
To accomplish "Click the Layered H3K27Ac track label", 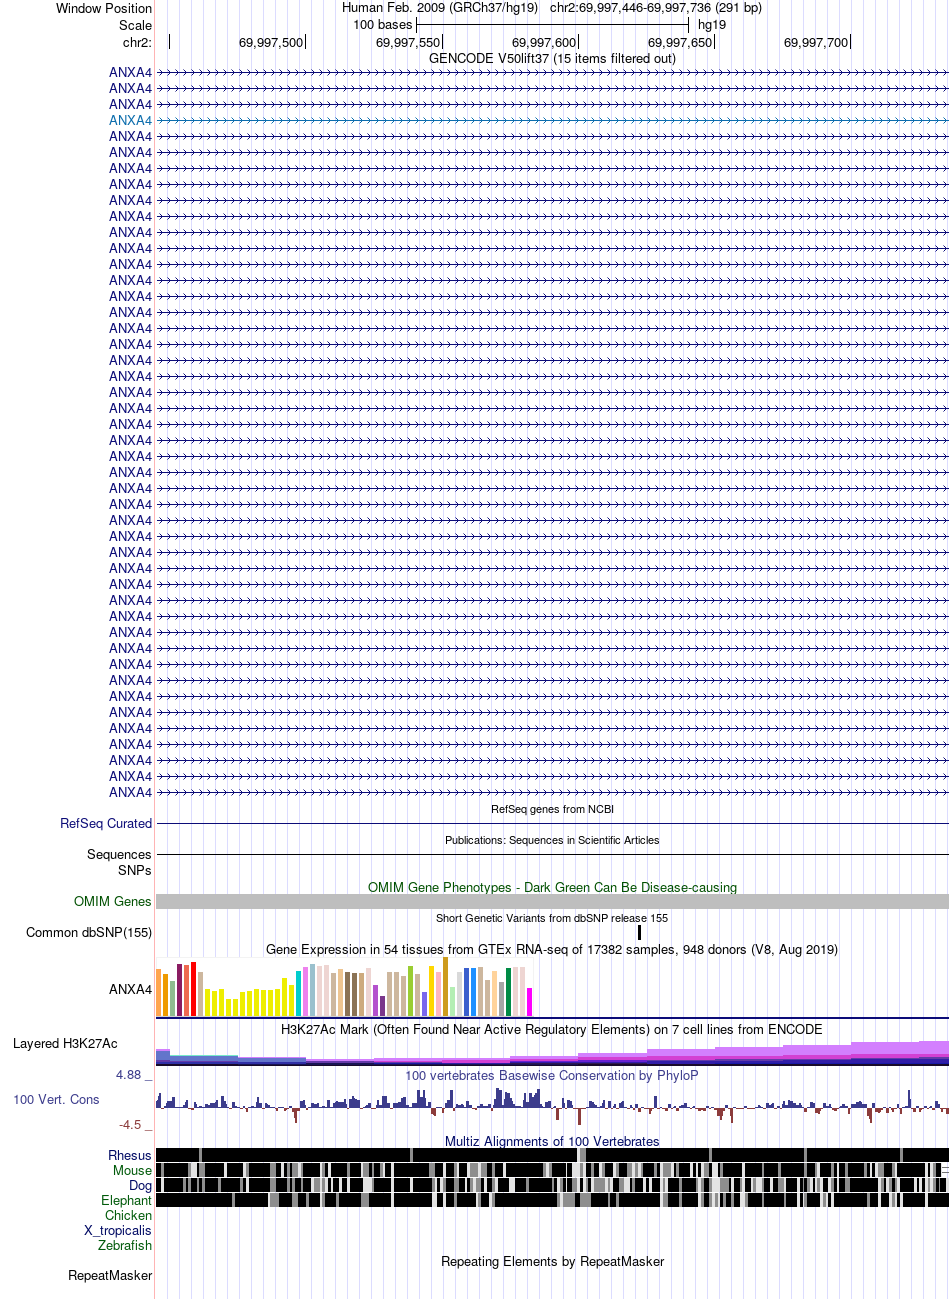I will (65, 1044).
